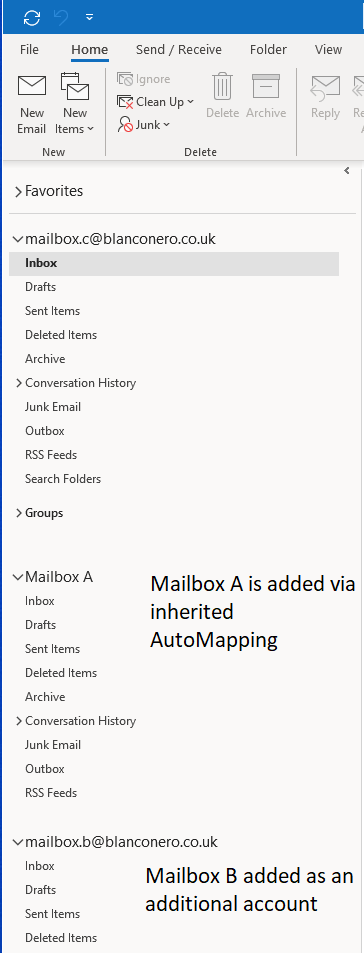The height and width of the screenshot is (953, 364).
Task: Create a New Email
Action: 32,103
